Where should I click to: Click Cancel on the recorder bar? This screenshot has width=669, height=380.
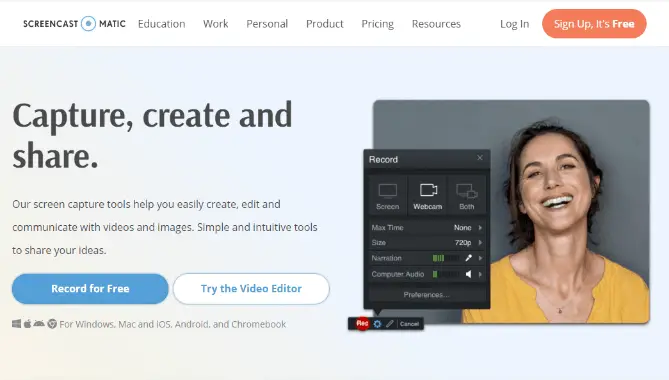tap(410, 324)
